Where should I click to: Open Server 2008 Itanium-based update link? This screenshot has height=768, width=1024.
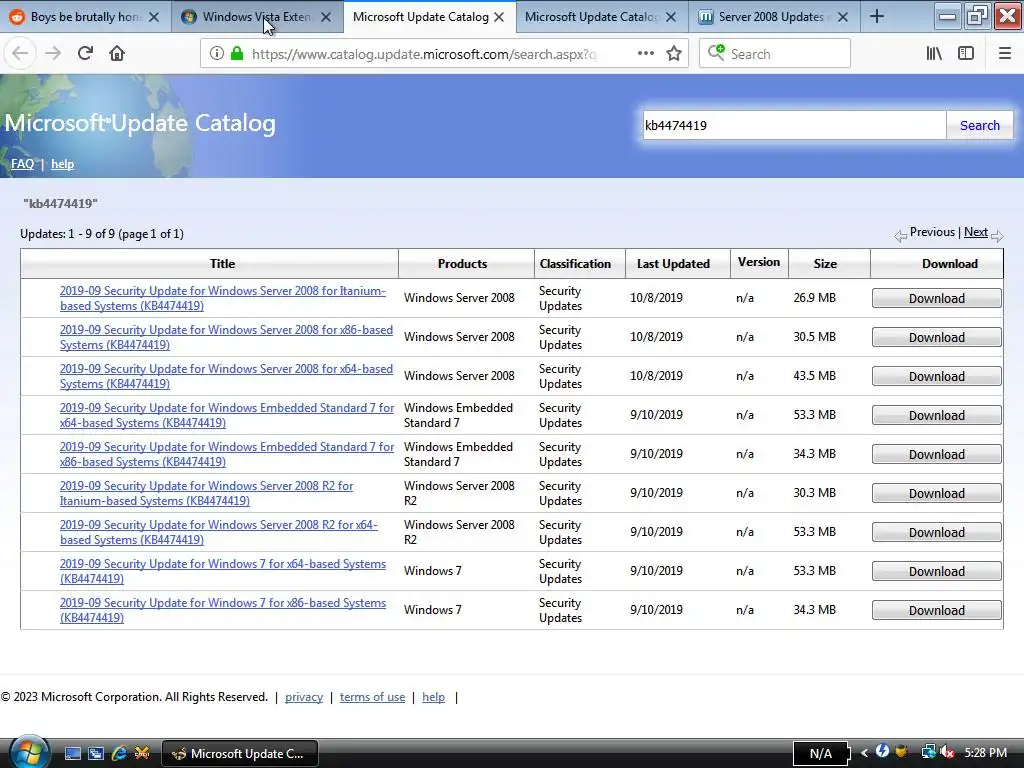(223, 298)
